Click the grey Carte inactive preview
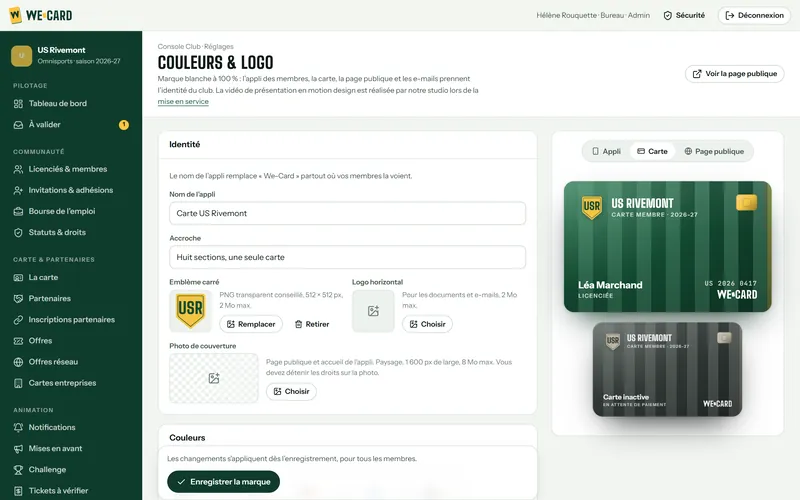The image size is (800, 500). click(x=667, y=369)
